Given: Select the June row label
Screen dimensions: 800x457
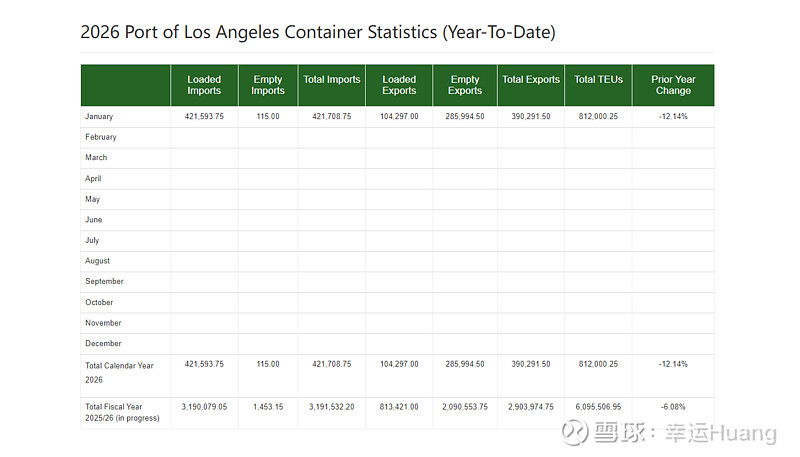Looking at the screenshot, I should pos(94,220).
